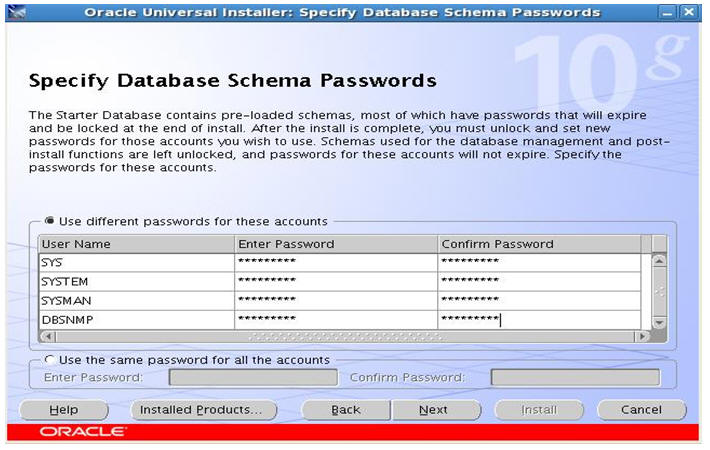The width and height of the screenshot is (710, 450).
Task: Minimize the Oracle Universal Installer window
Action: (668, 13)
